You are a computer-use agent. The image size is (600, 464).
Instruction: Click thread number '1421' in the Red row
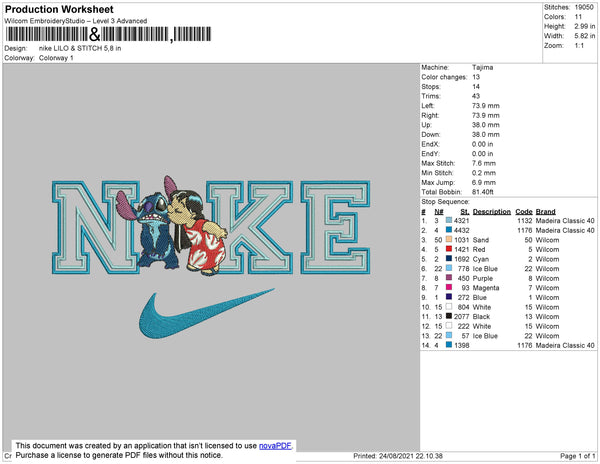pos(461,249)
